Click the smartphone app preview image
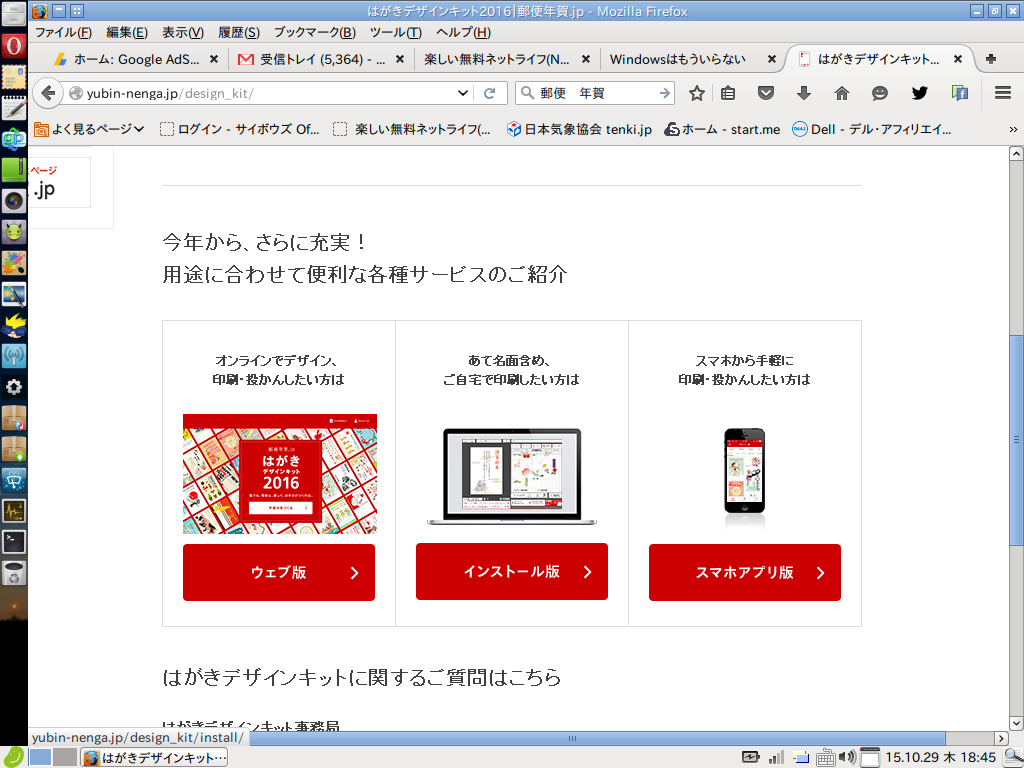The width and height of the screenshot is (1024, 768). (744, 472)
